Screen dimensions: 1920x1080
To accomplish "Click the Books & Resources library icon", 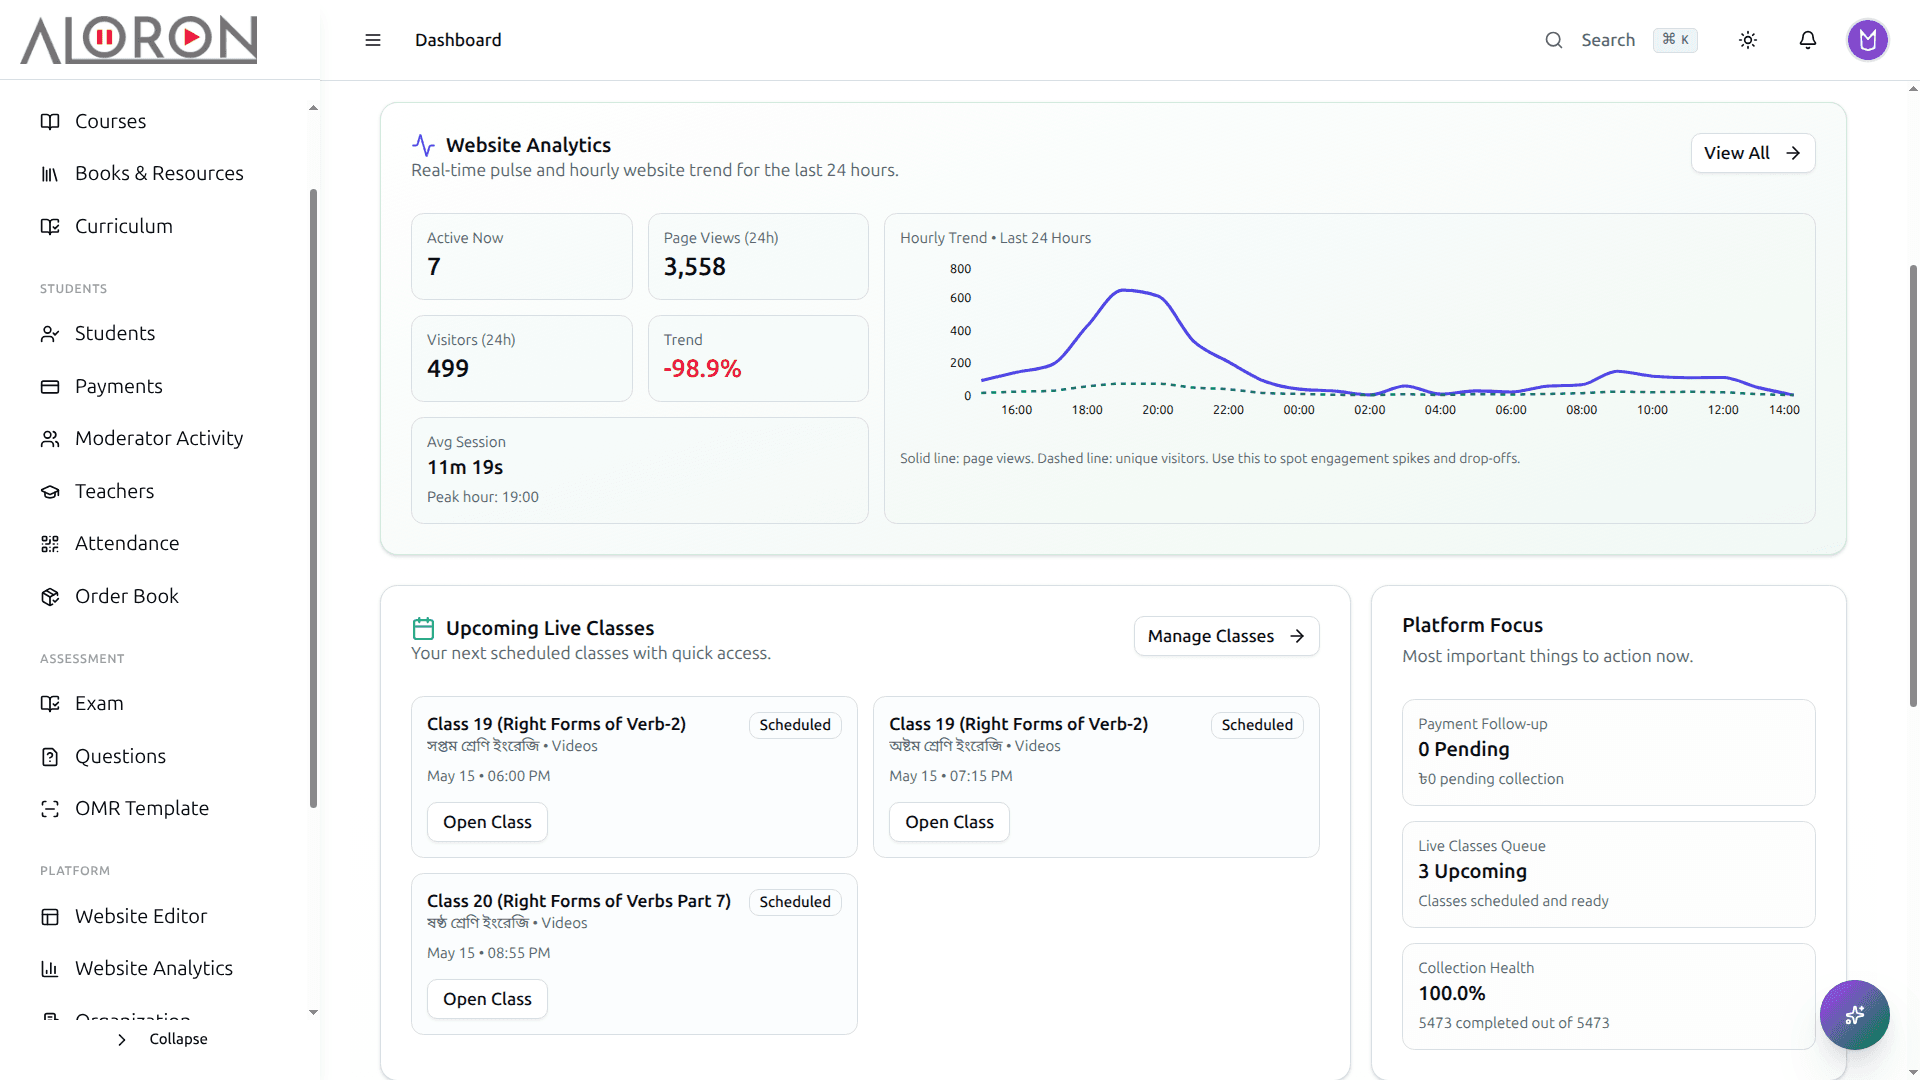I will [x=50, y=174].
